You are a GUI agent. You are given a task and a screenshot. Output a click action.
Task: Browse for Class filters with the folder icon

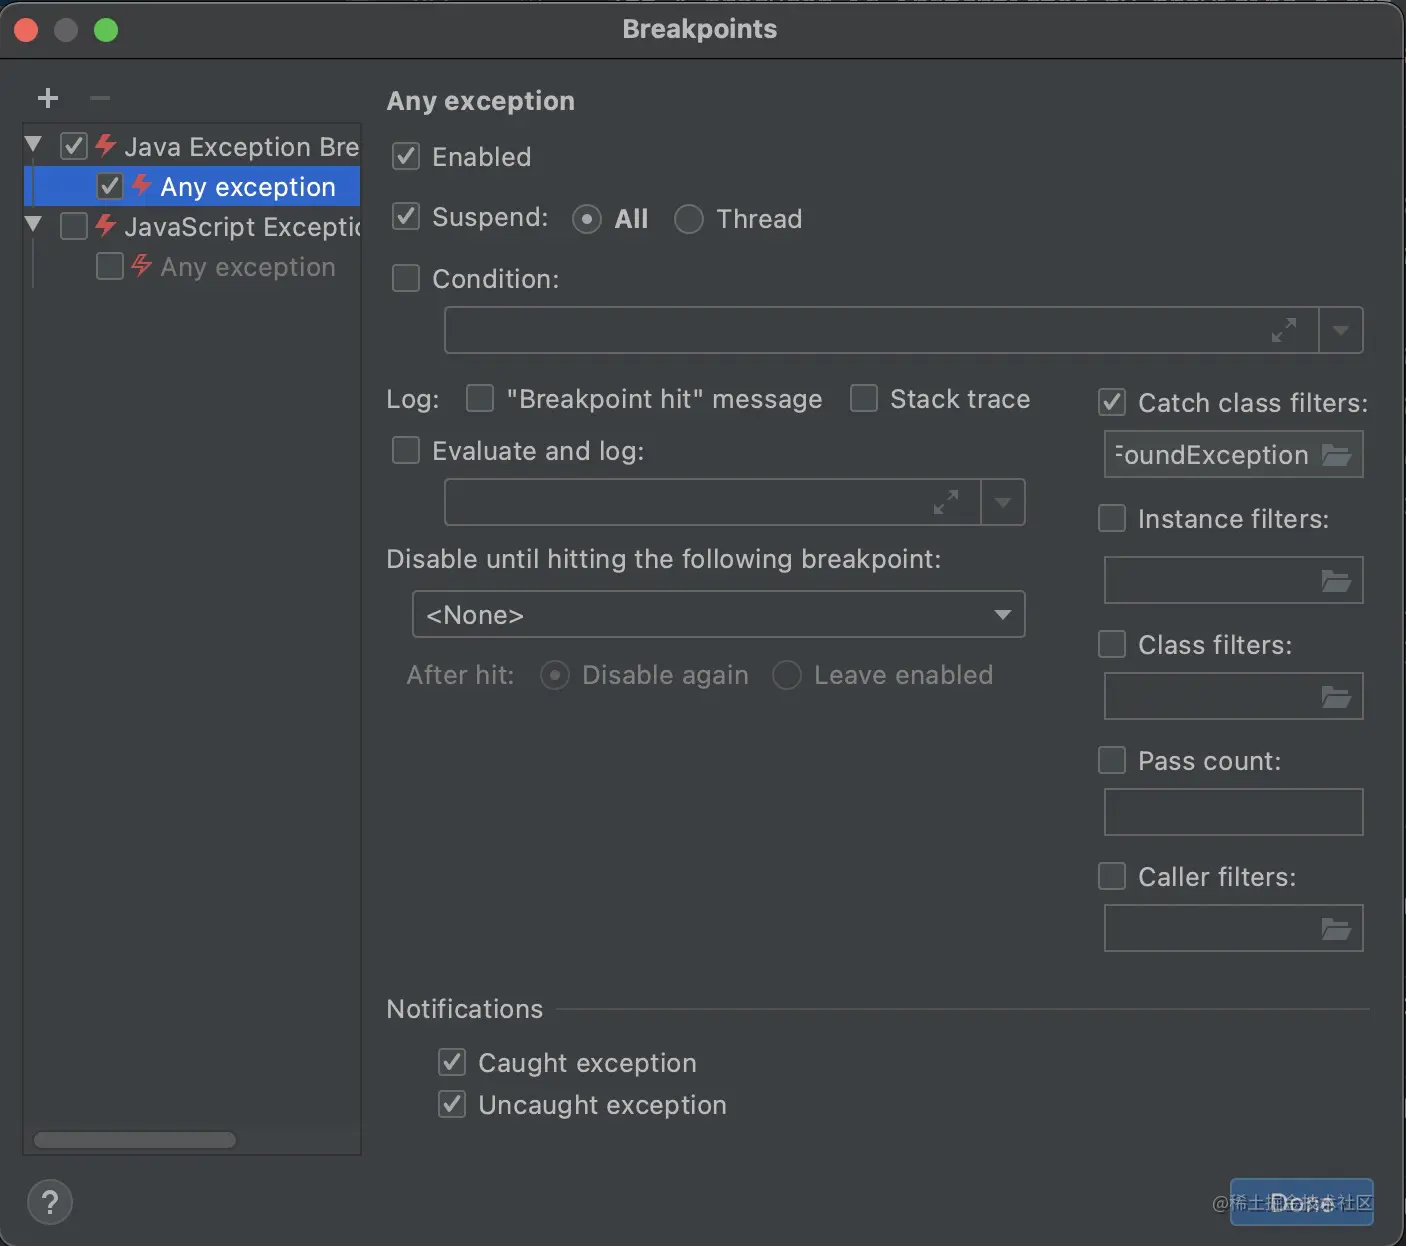point(1337,696)
